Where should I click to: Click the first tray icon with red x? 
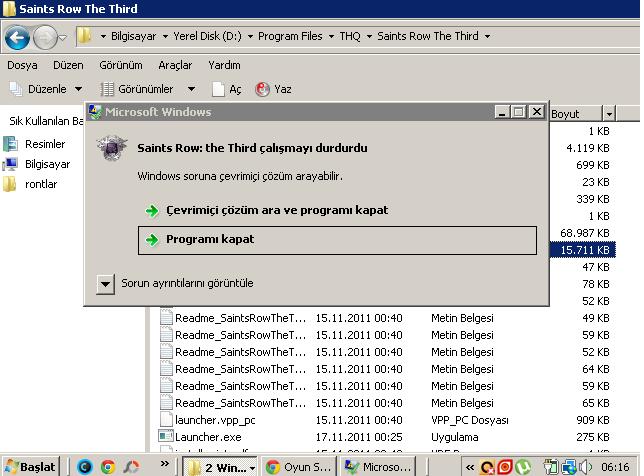[487, 467]
